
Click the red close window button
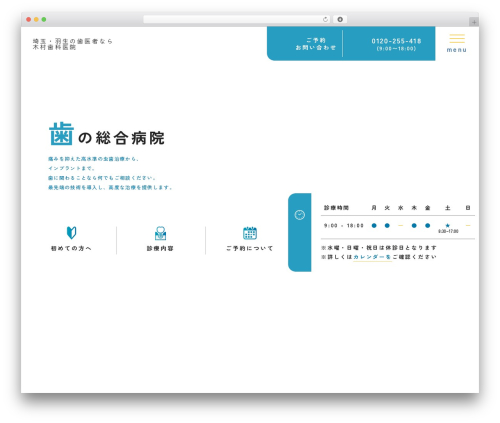pyautogui.click(x=29, y=19)
